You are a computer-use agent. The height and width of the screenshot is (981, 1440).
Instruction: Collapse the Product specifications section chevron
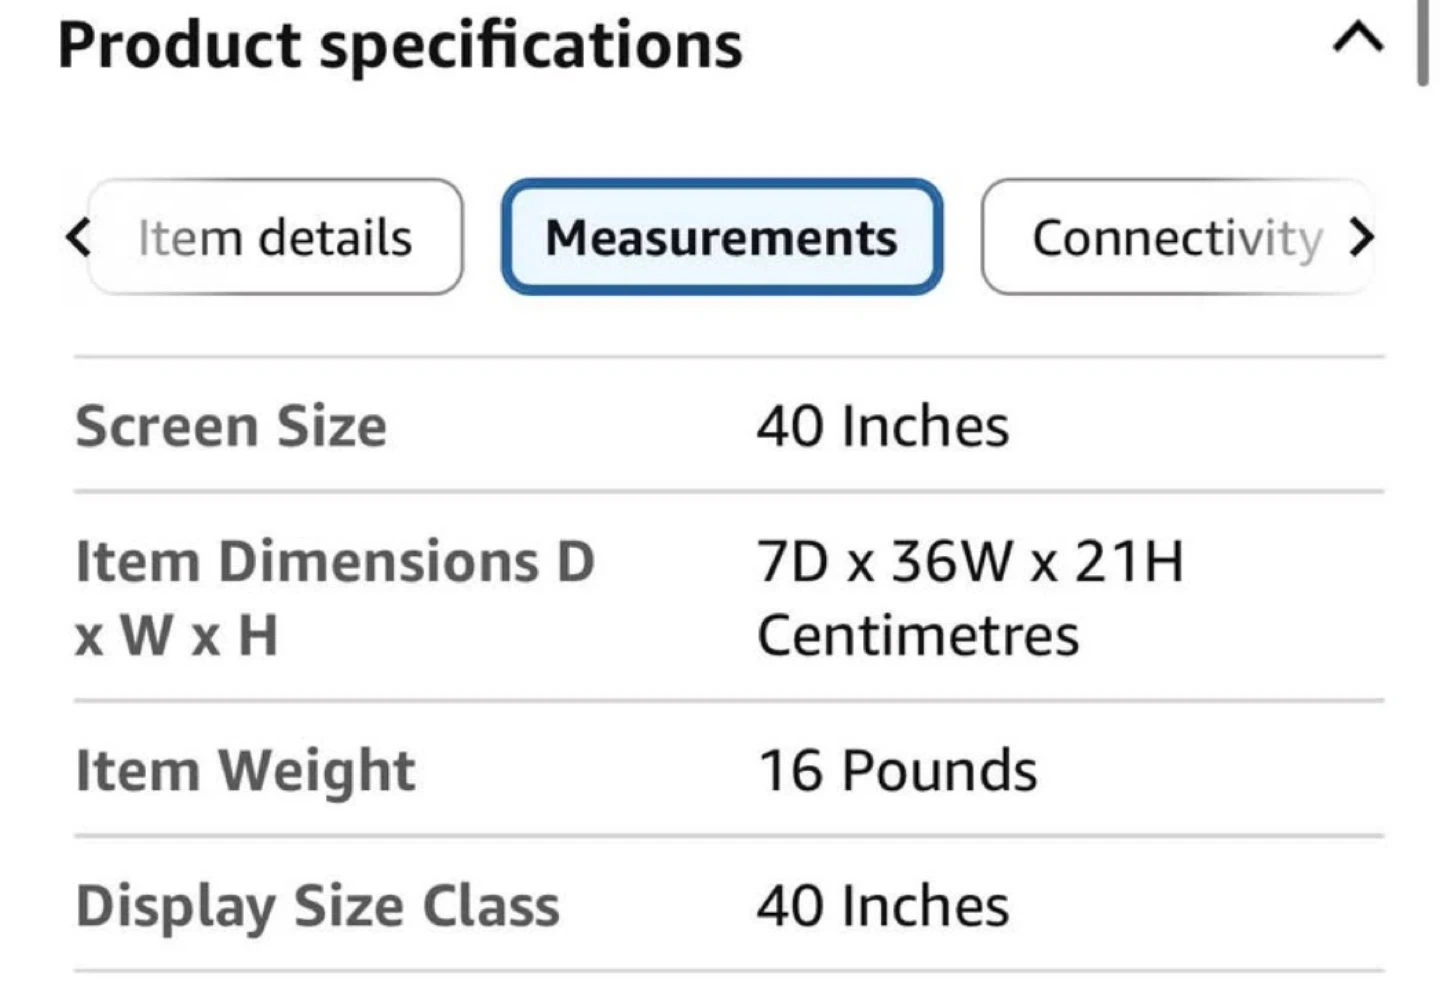[x=1358, y=40]
